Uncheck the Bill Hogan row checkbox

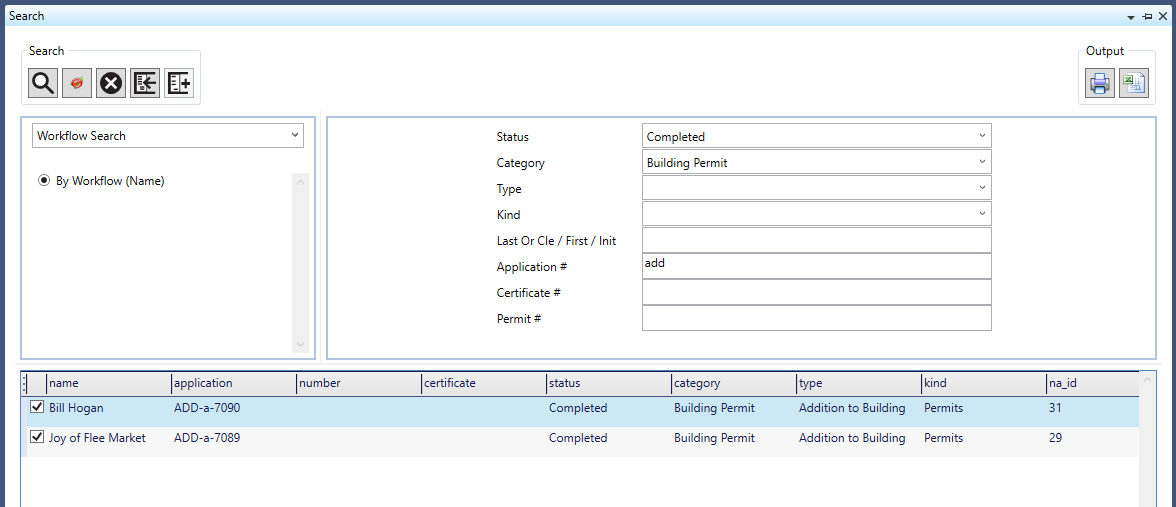(37, 408)
